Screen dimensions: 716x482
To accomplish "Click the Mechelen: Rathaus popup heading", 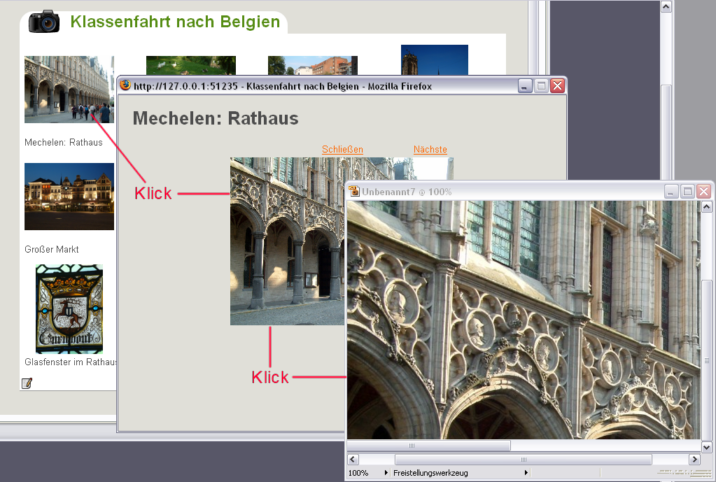I will [216, 118].
